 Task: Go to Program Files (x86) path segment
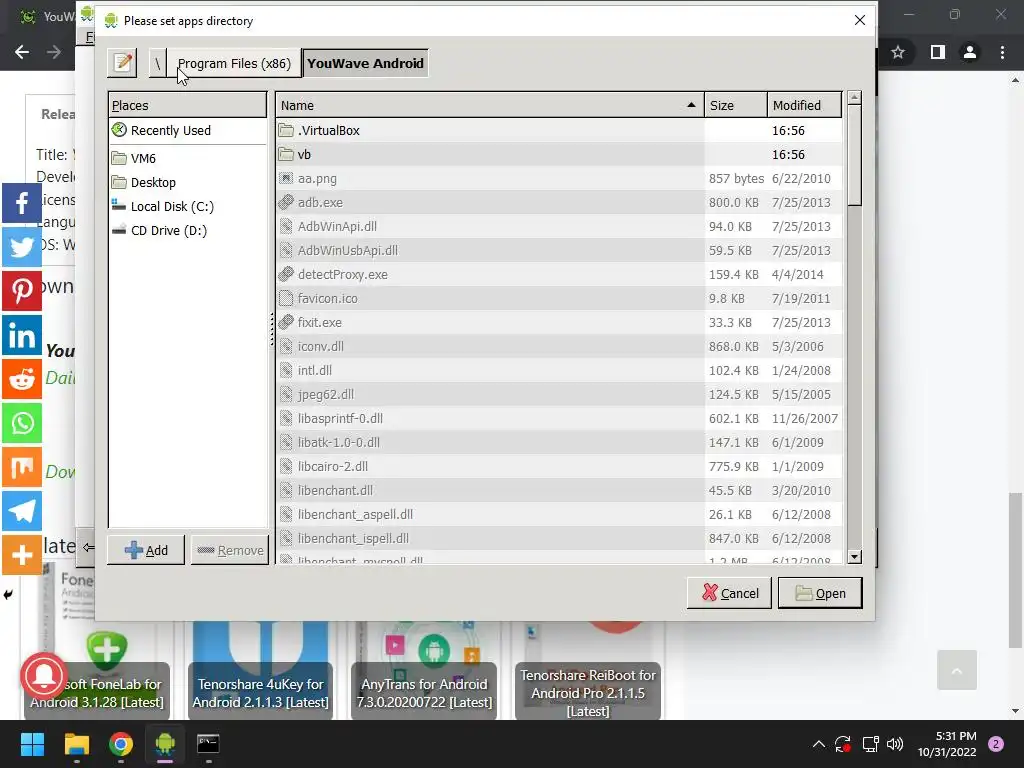click(x=234, y=63)
